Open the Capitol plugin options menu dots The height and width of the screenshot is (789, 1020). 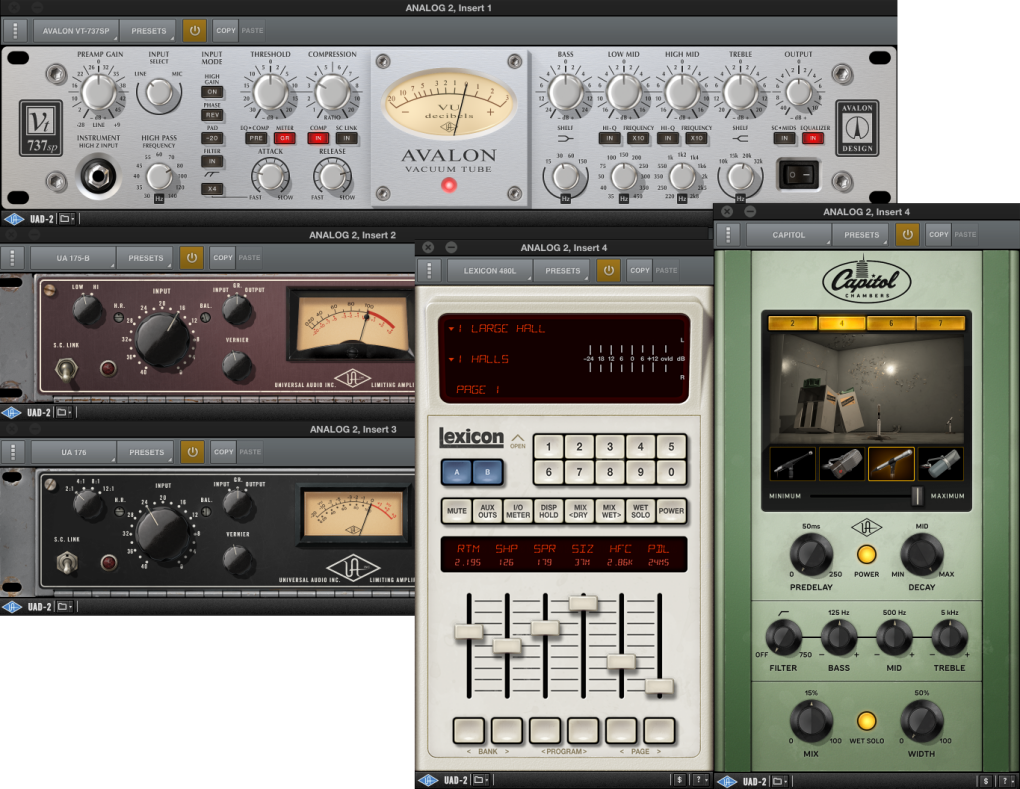[728, 234]
